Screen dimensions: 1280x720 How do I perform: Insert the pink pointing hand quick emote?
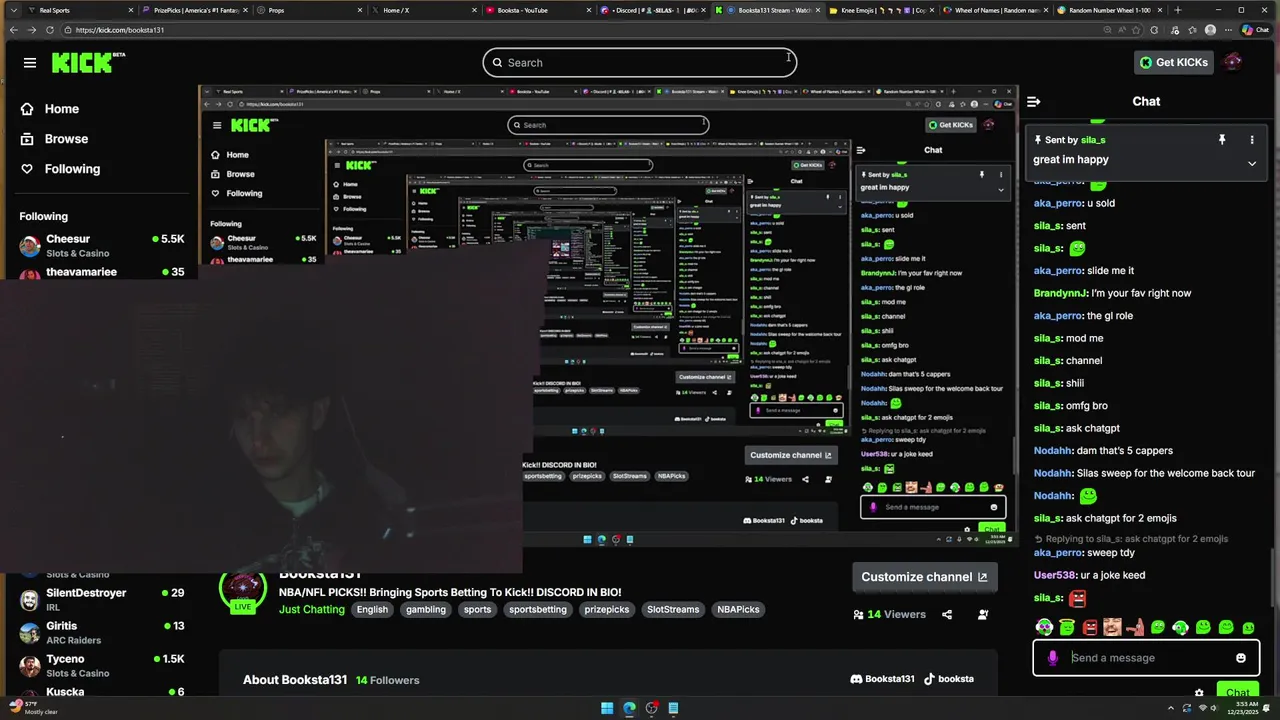[x=1135, y=627]
